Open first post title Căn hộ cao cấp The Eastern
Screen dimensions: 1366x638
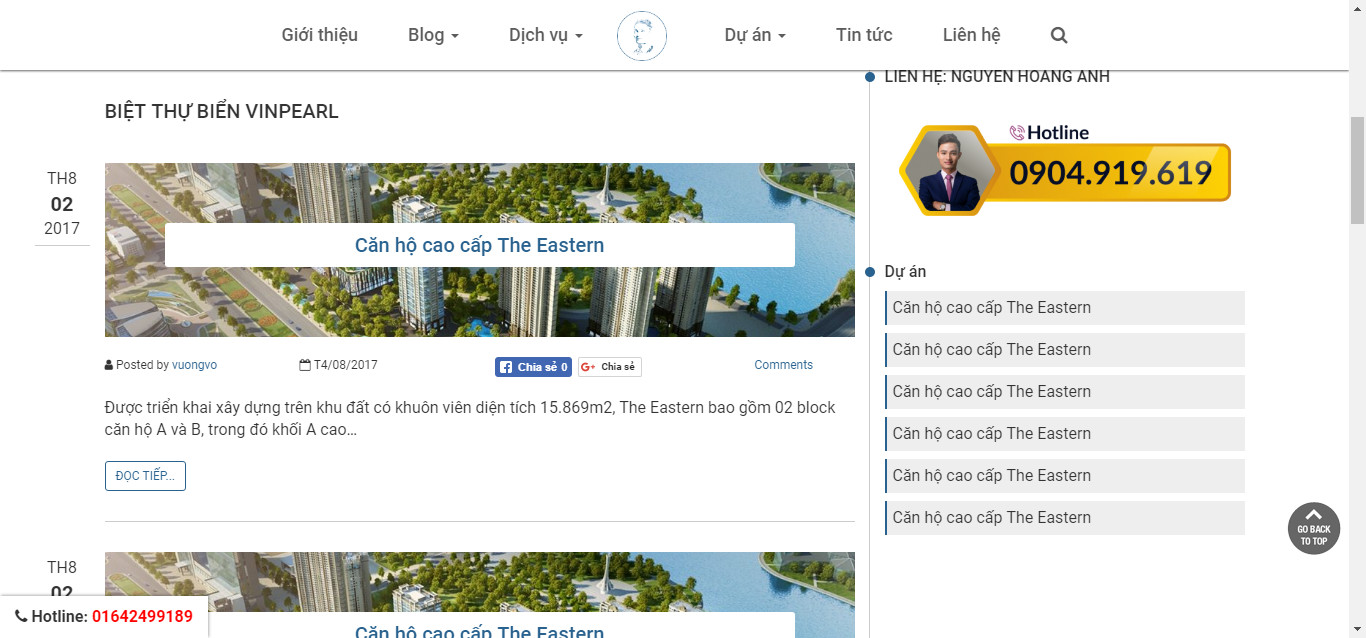coord(480,245)
